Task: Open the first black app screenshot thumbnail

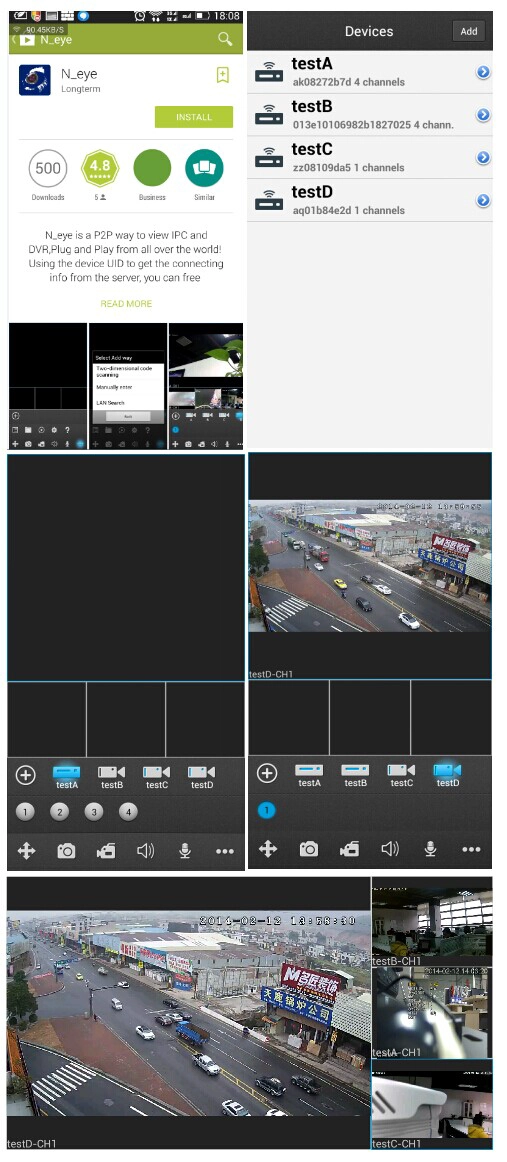Action: 48,386
